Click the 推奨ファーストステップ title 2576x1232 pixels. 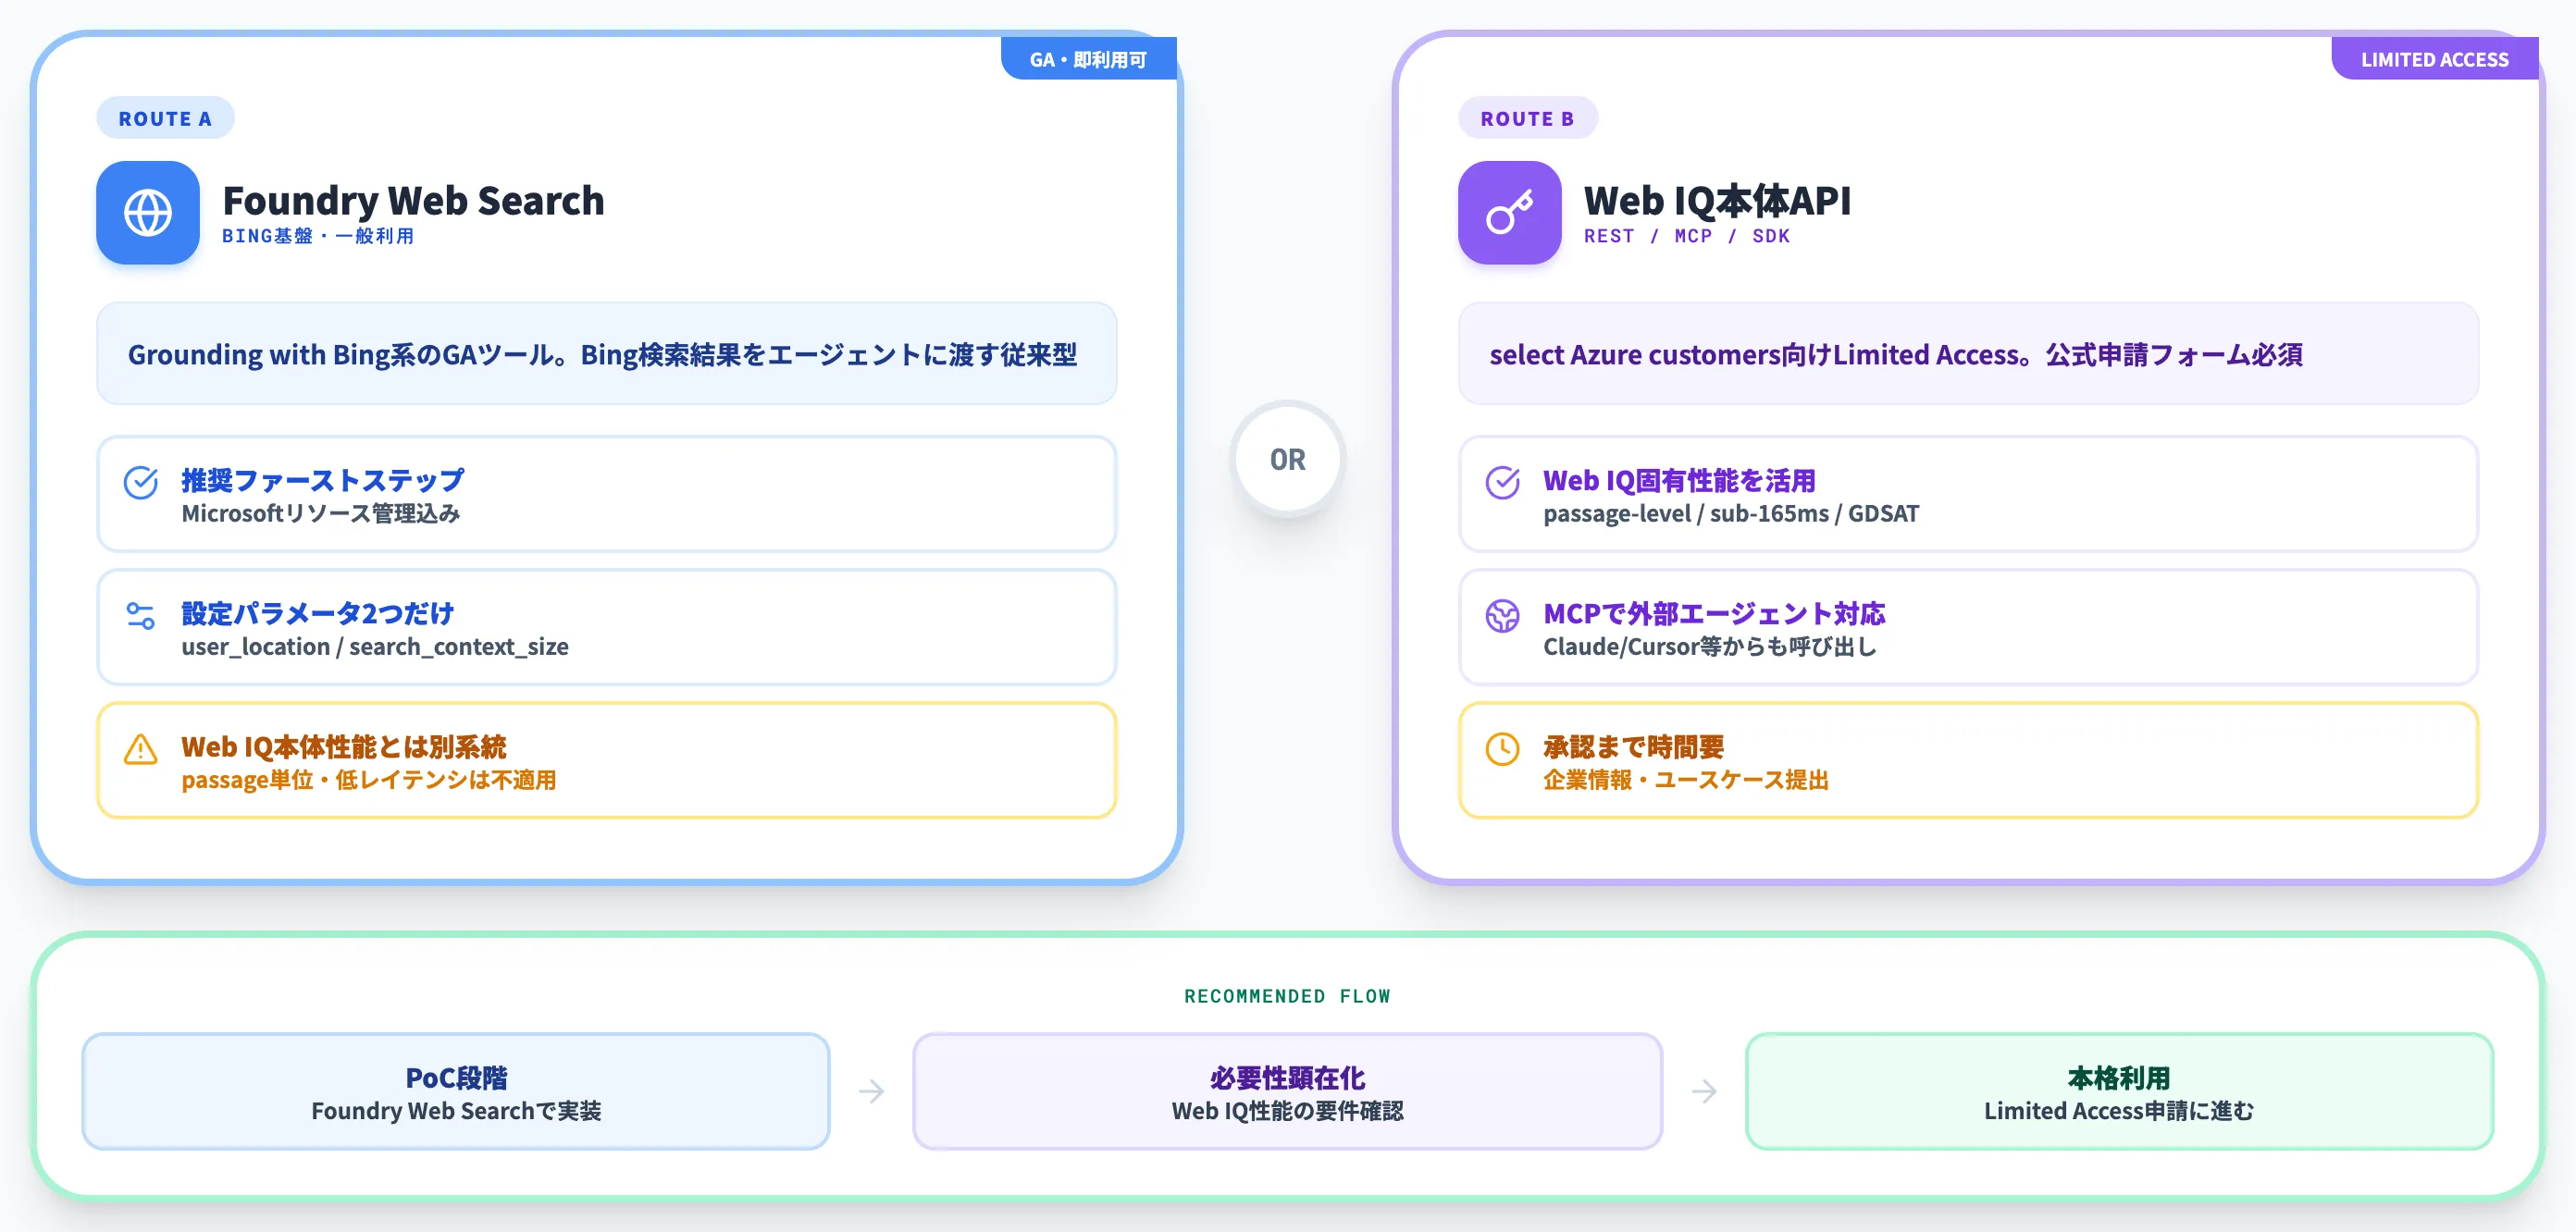(x=323, y=481)
